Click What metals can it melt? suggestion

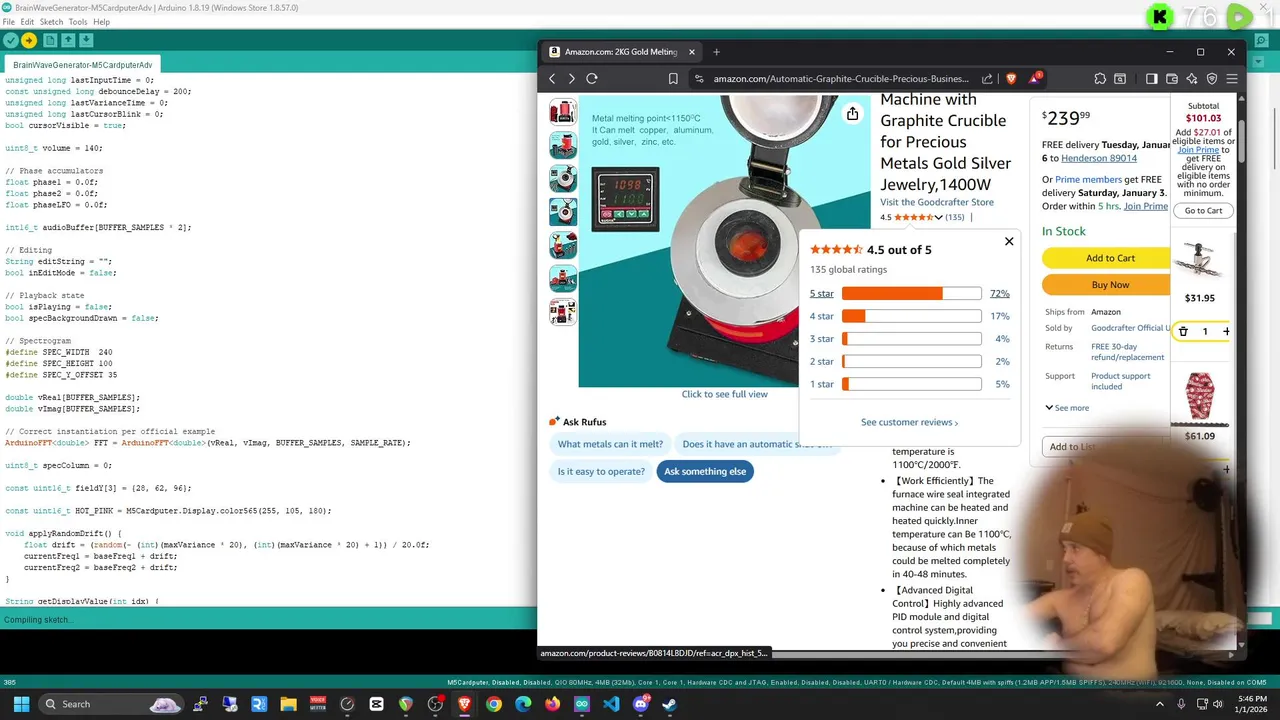[x=610, y=444]
